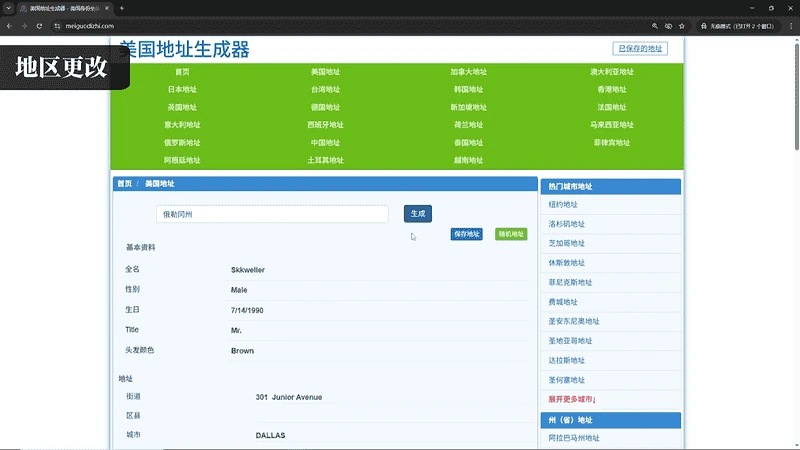800x450 pixels.
Task: Click the full name value Skkweller
Action: [248, 270]
